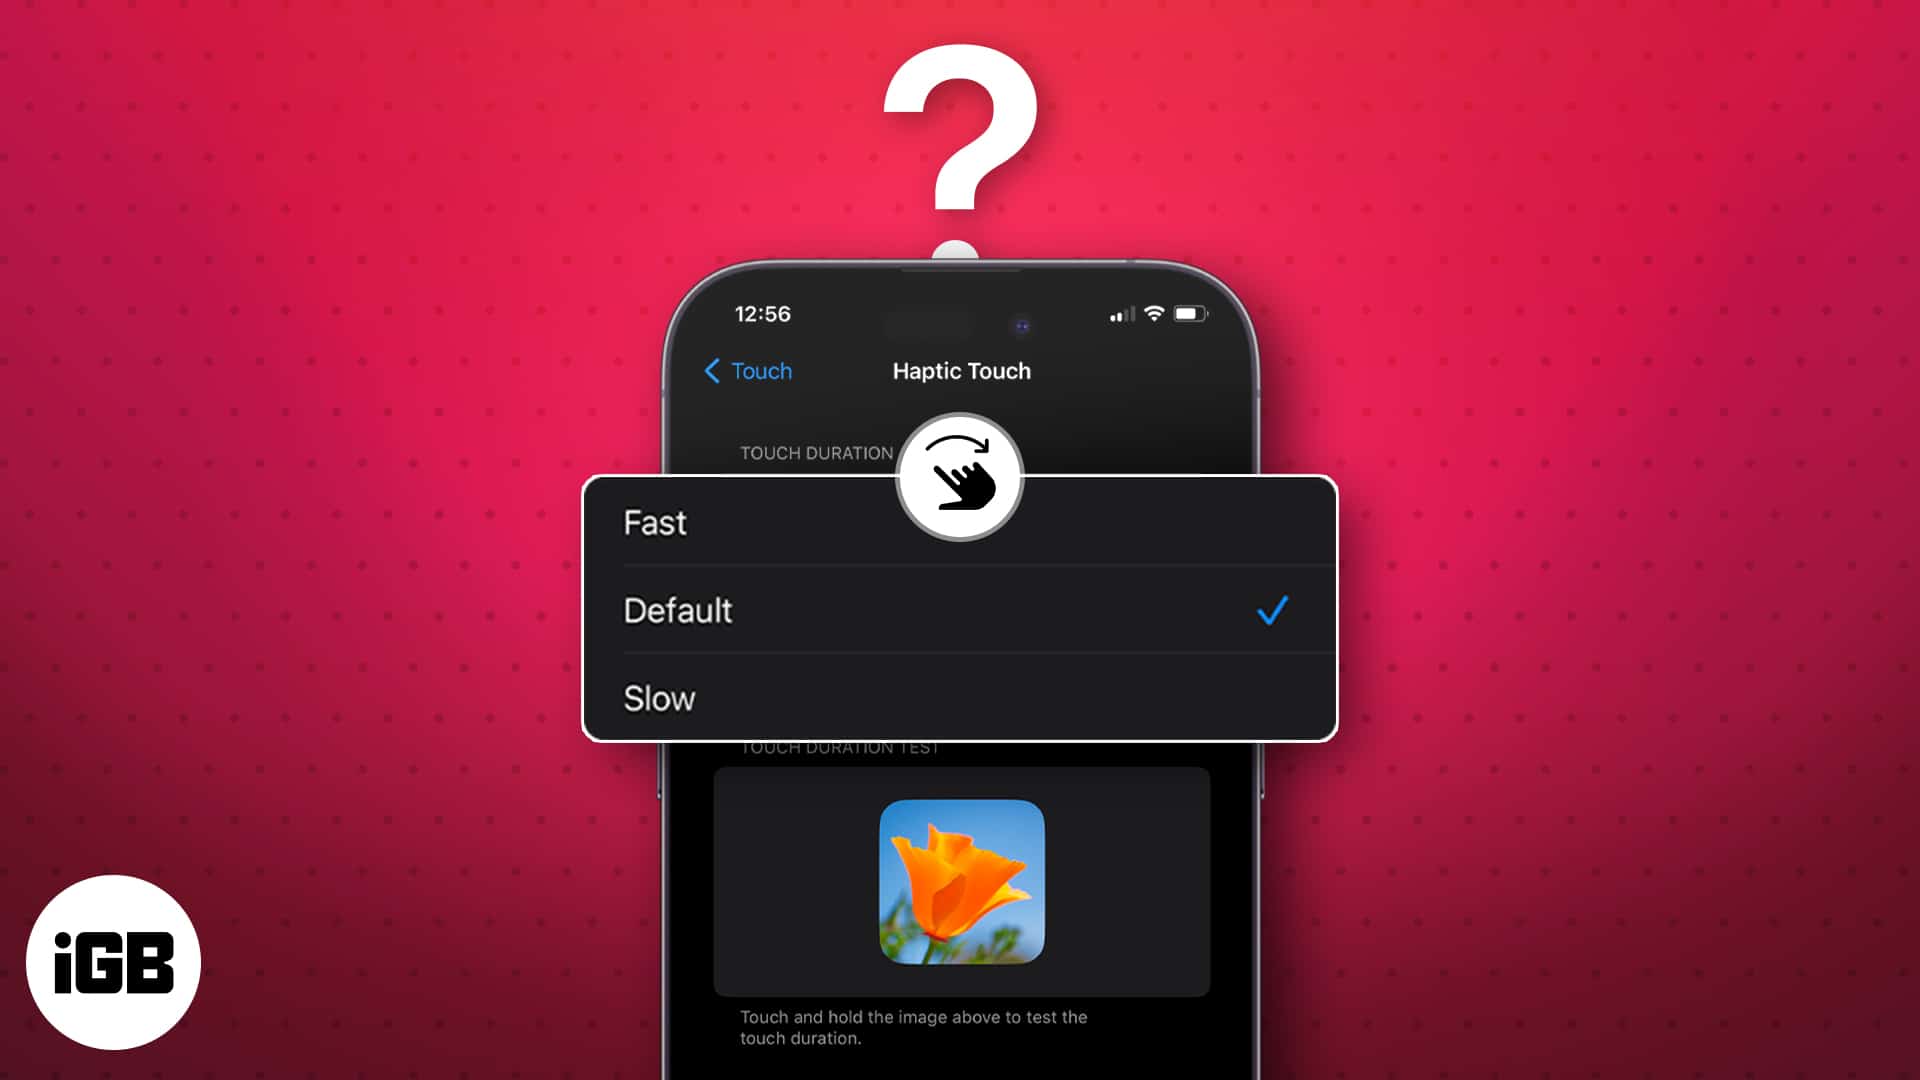Check the Wi-Fi status icon
The height and width of the screenshot is (1080, 1920).
point(1151,314)
